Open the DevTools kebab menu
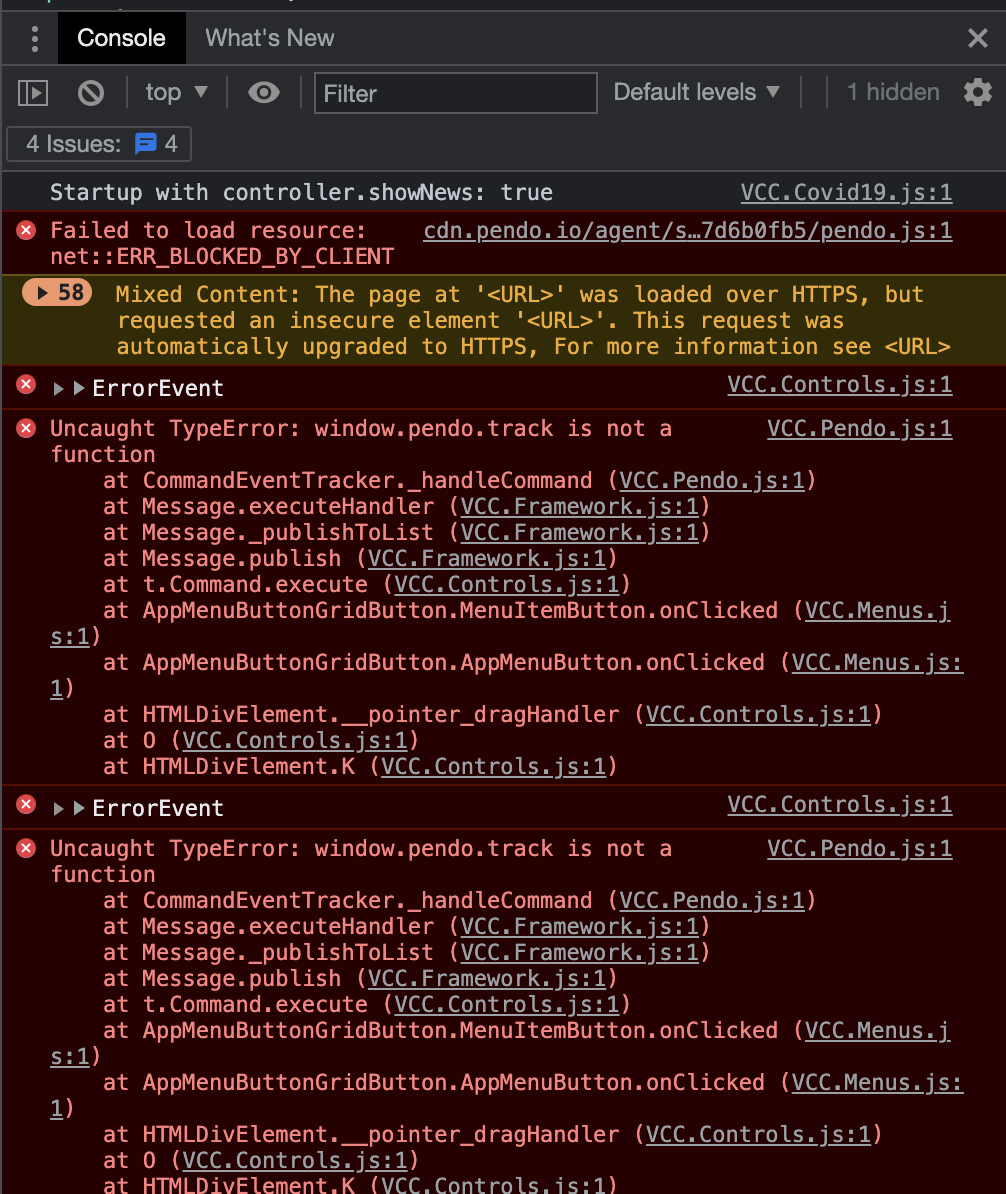The image size is (1006, 1194). click(35, 38)
